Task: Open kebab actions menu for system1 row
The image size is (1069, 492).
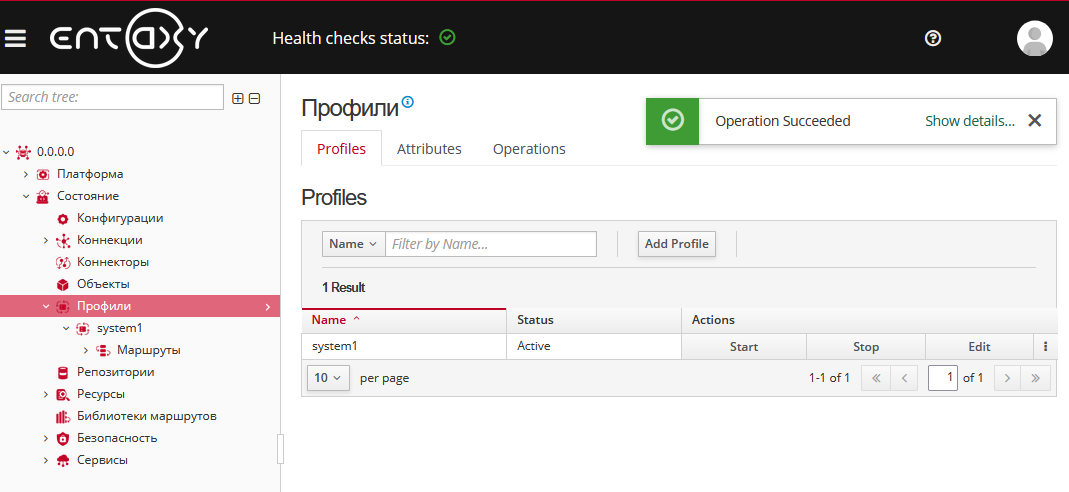Action: click(x=1045, y=347)
